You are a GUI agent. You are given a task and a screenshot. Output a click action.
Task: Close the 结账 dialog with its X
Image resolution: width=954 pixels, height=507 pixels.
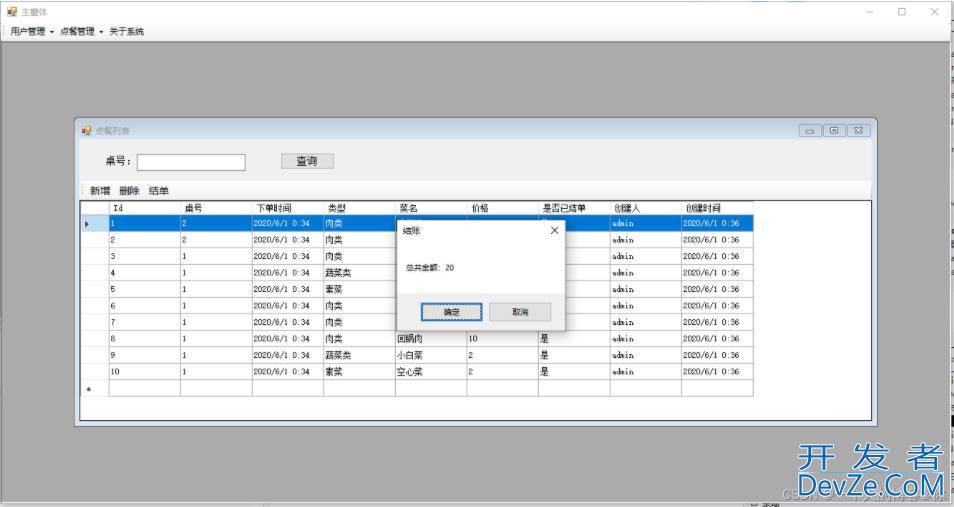(554, 230)
